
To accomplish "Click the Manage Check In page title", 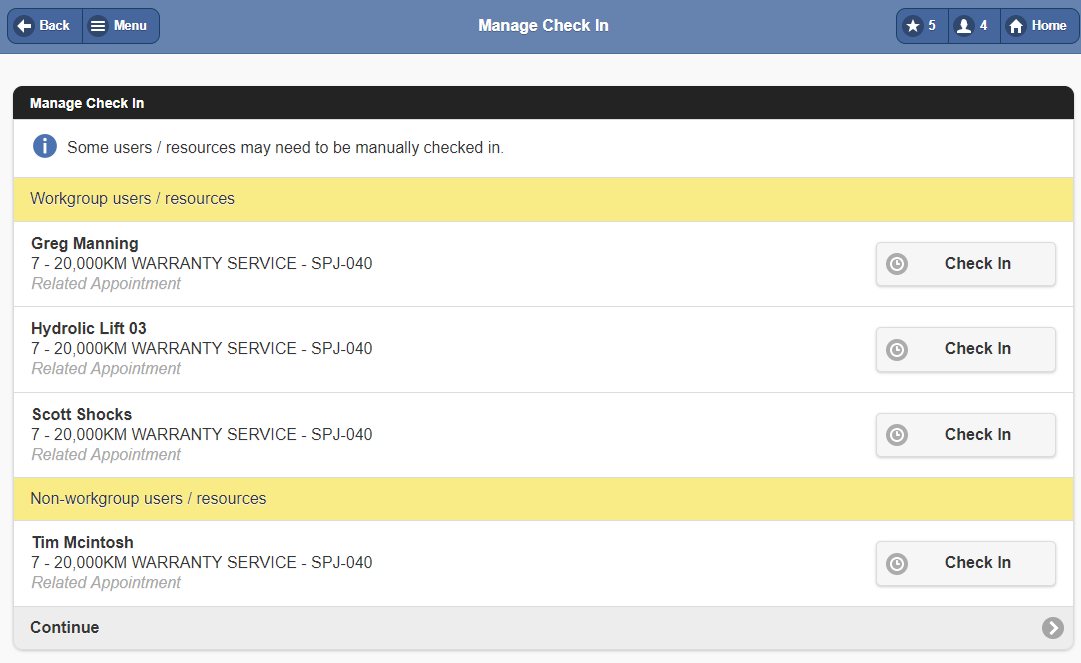I will pyautogui.click(x=543, y=26).
